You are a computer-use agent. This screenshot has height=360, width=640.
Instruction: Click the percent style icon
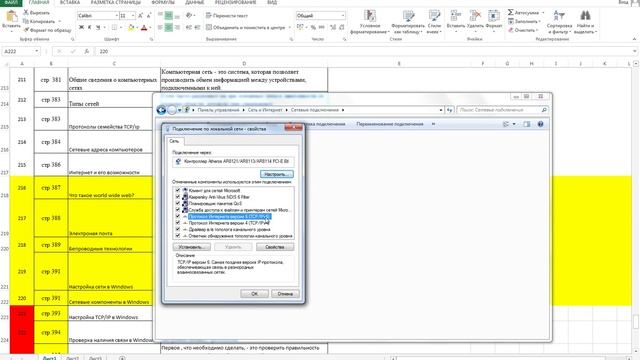[x=313, y=27]
